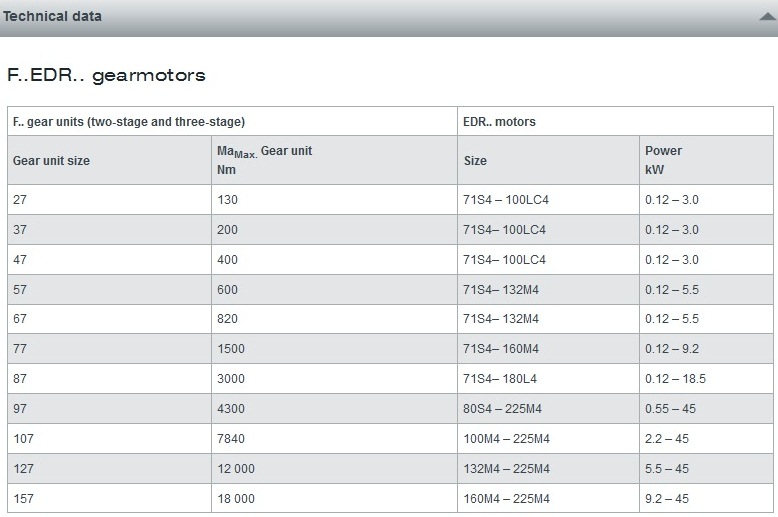778x517 pixels.
Task: Click the 0.12 – 18.5 power cell
Action: 675,379
